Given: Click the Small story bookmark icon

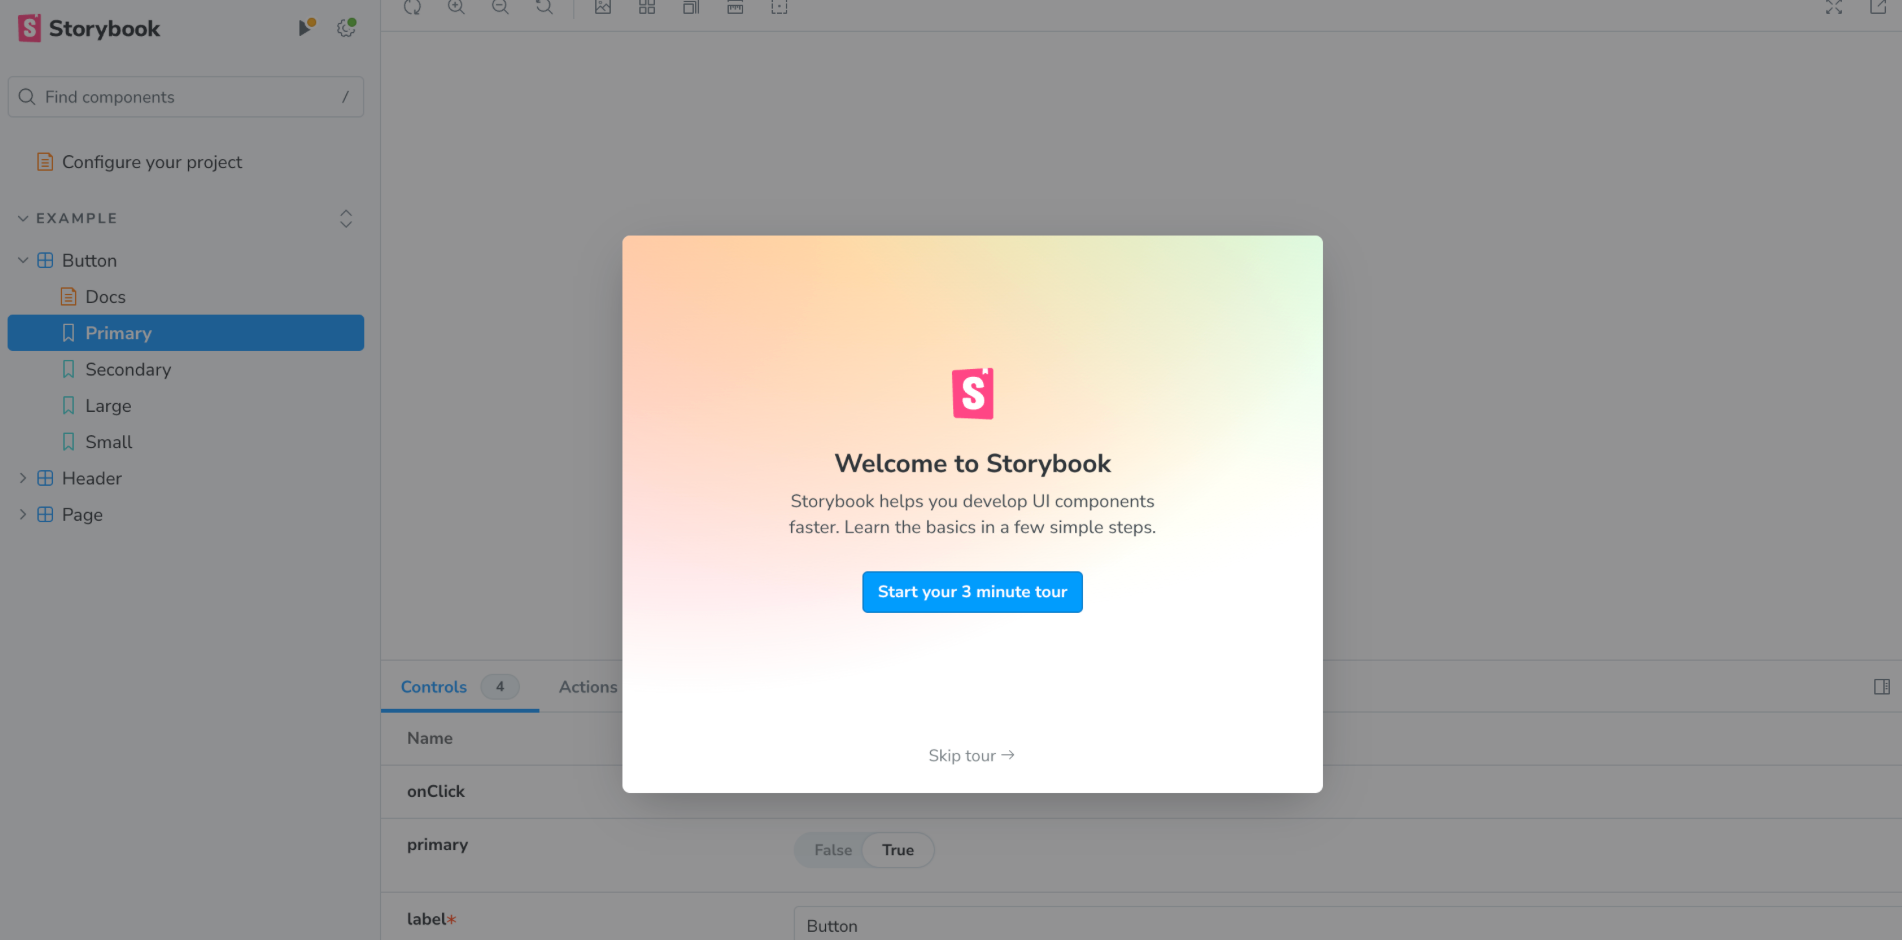Looking at the screenshot, I should click(68, 441).
